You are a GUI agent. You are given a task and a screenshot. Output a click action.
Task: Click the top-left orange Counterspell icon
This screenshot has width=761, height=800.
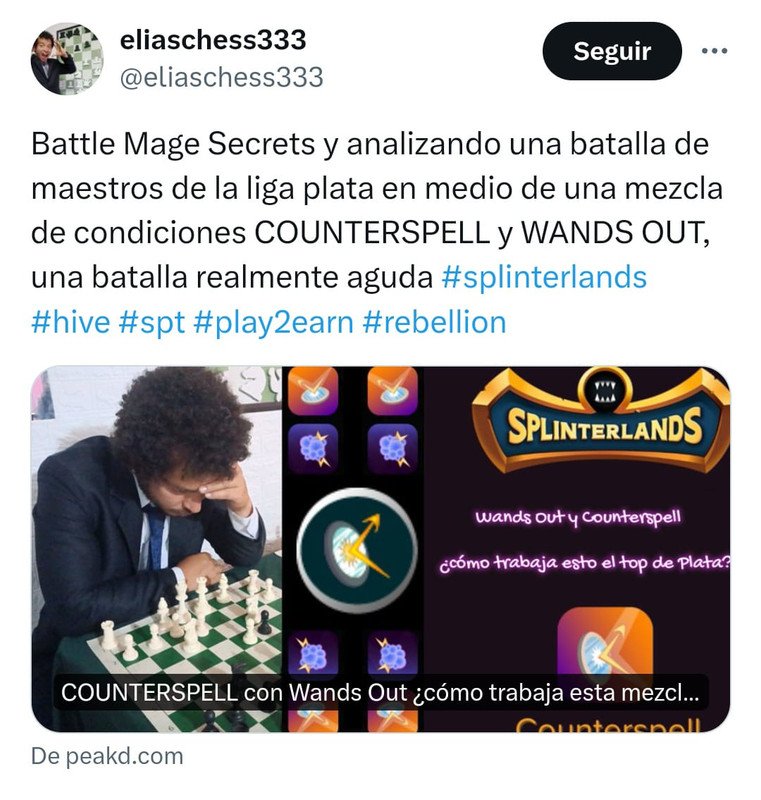coord(313,391)
